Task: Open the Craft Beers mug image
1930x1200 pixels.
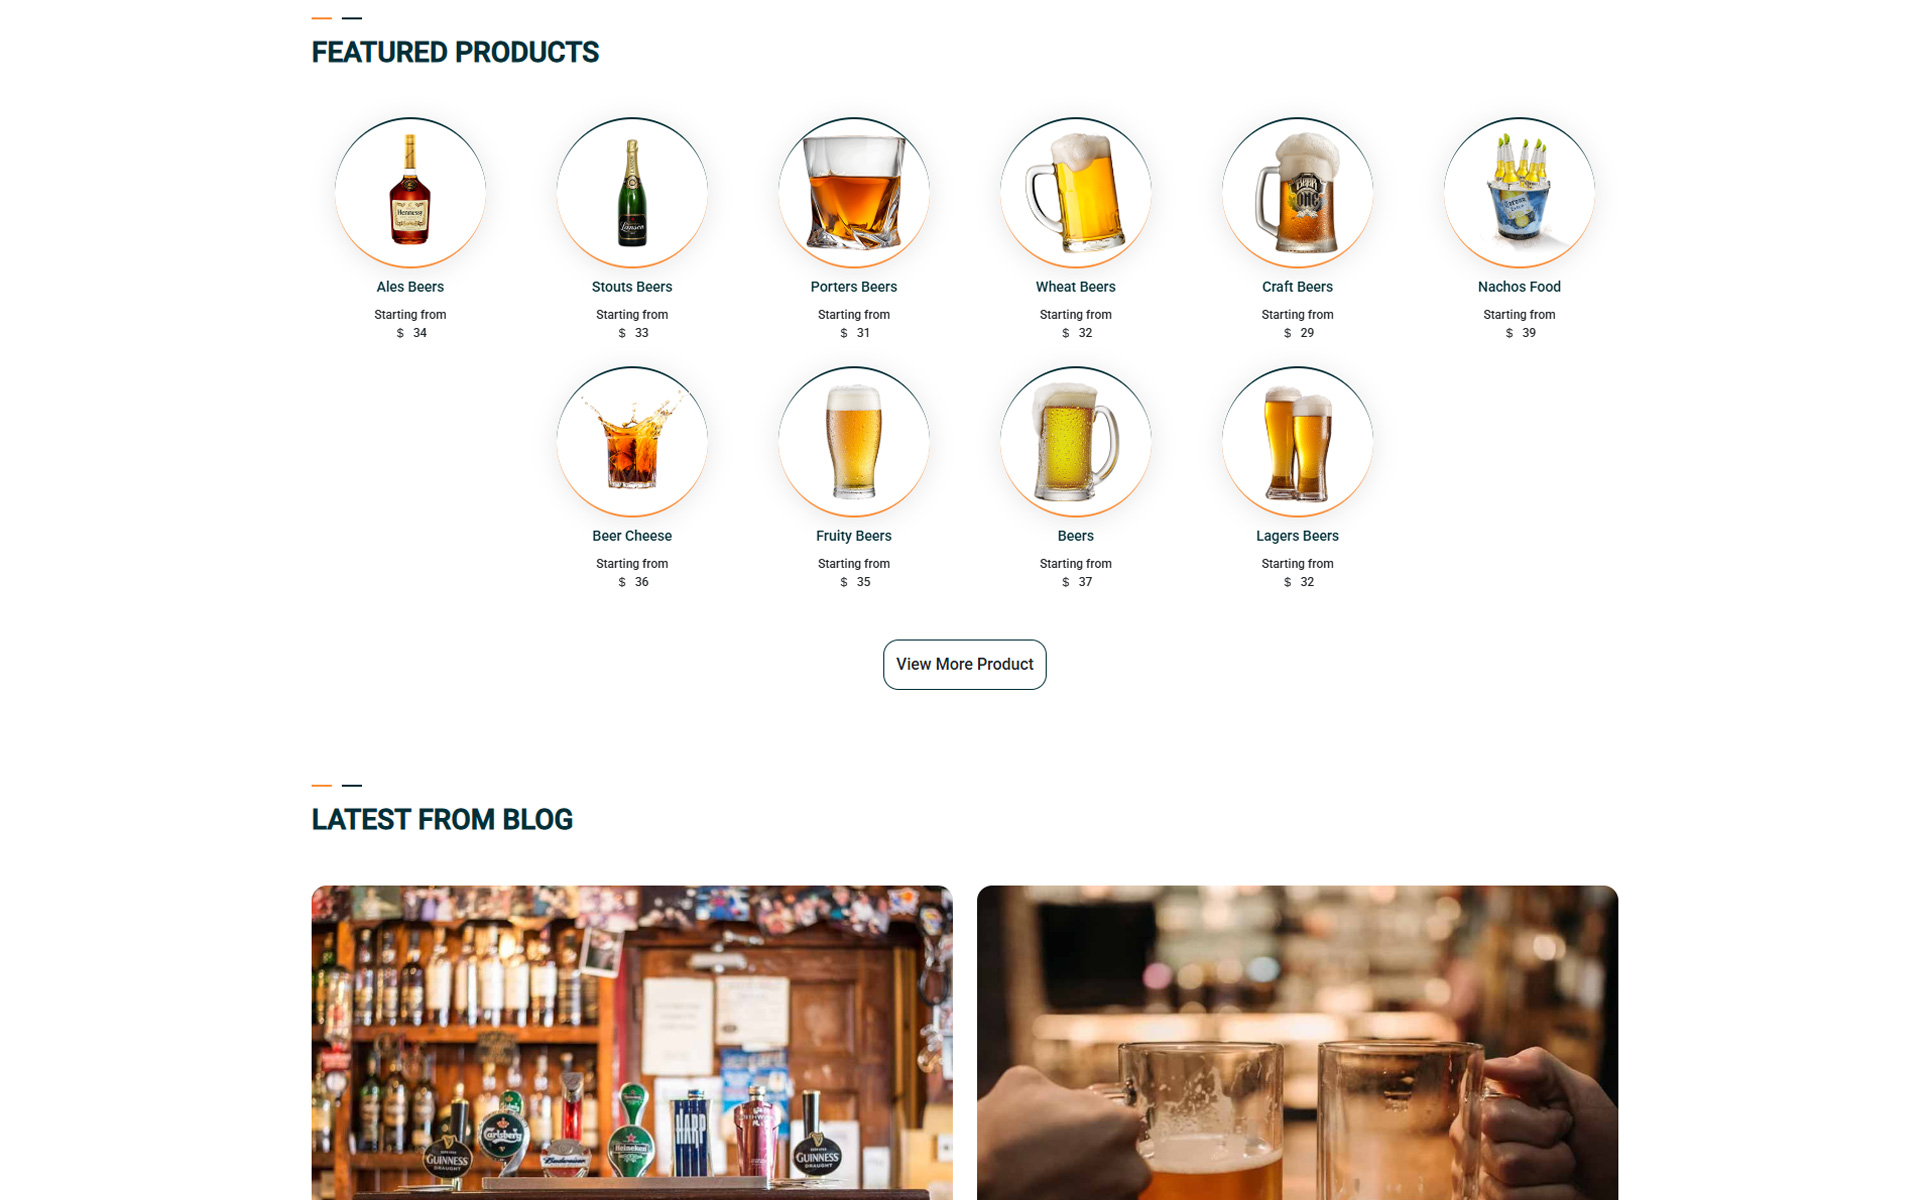Action: pos(1298,193)
